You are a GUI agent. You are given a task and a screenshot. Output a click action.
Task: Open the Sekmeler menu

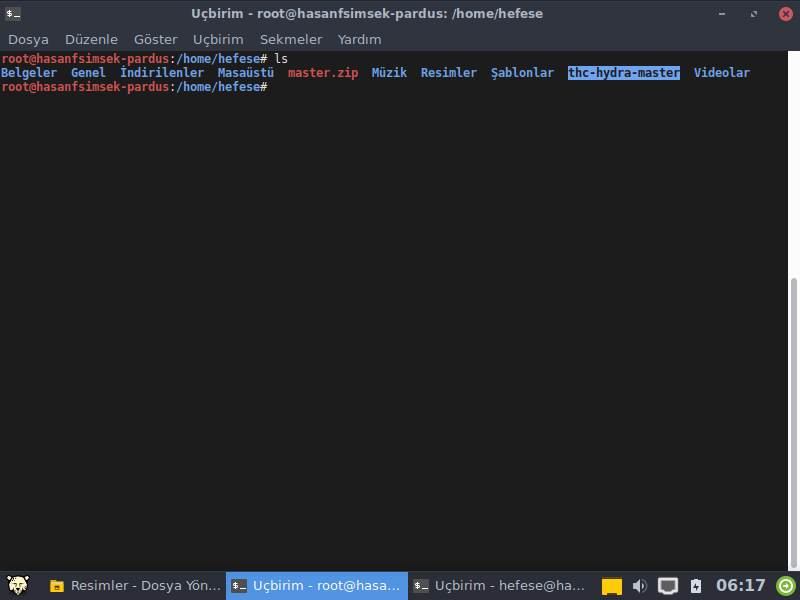coord(291,39)
